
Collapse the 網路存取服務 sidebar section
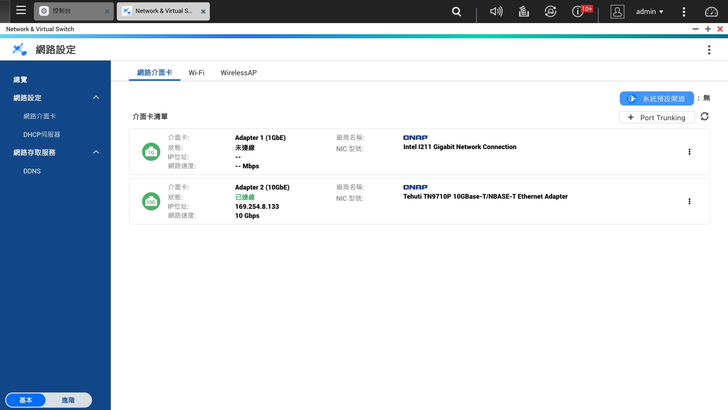coord(96,152)
